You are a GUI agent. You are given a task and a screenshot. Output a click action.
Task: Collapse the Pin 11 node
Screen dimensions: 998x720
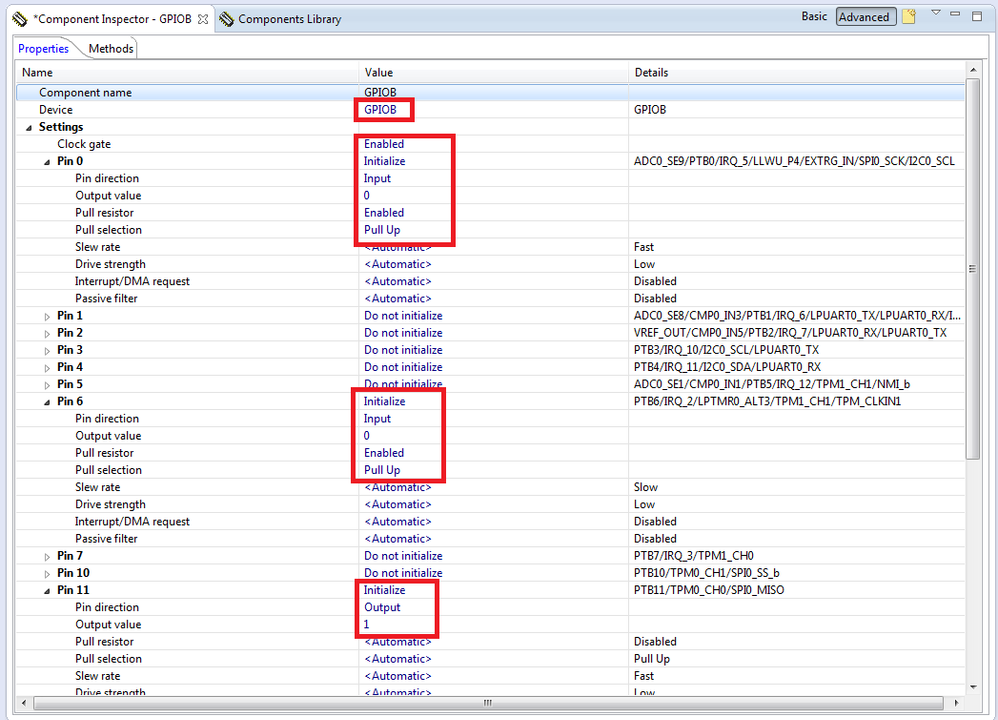point(46,591)
